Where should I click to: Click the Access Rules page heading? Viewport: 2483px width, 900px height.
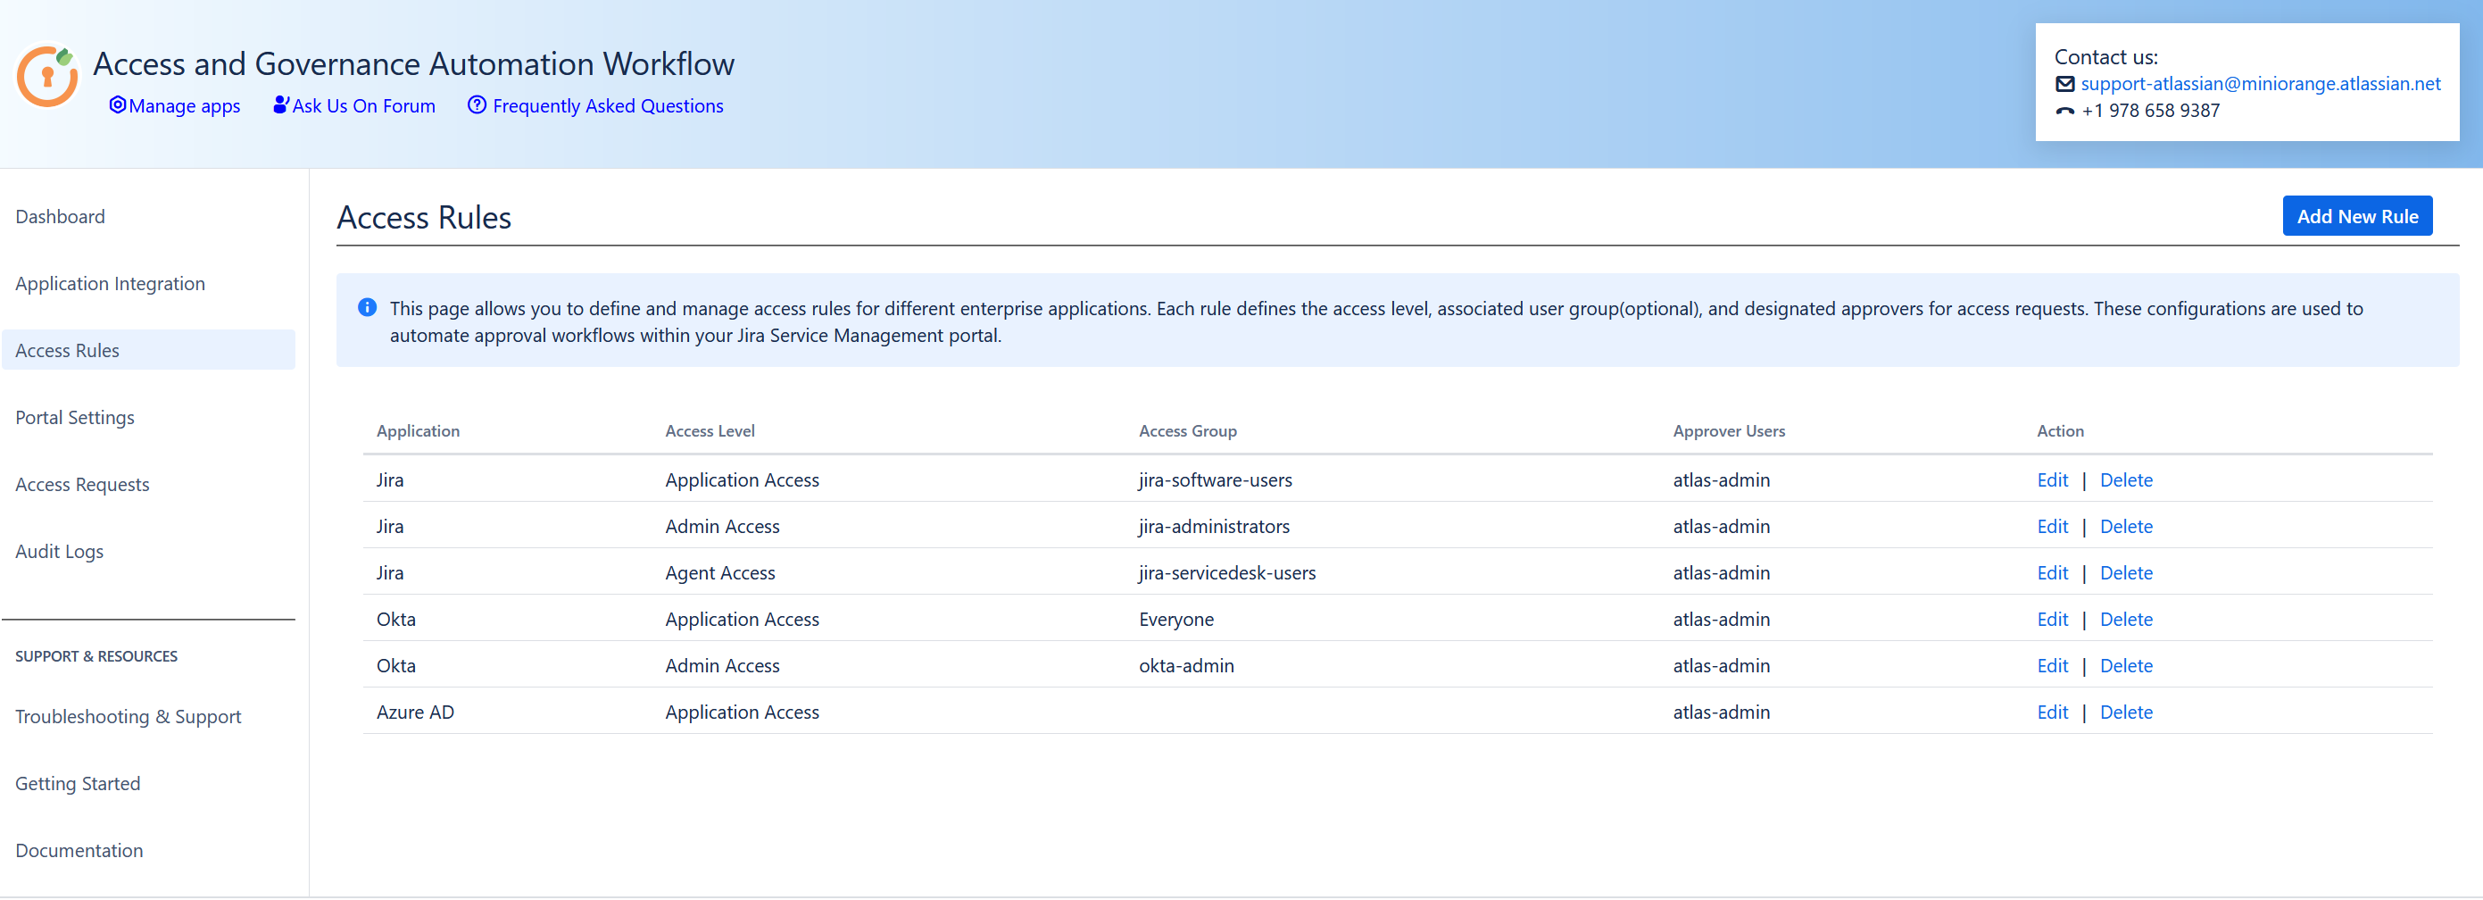pyautogui.click(x=424, y=217)
